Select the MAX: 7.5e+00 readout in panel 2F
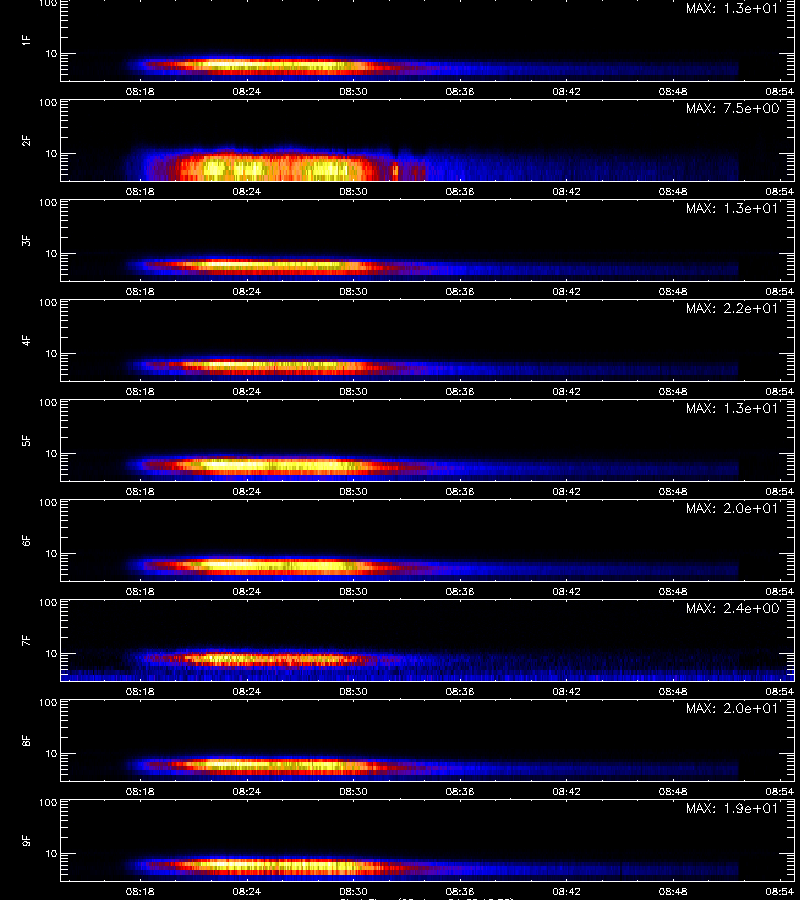The height and width of the screenshot is (900, 800). (732, 108)
